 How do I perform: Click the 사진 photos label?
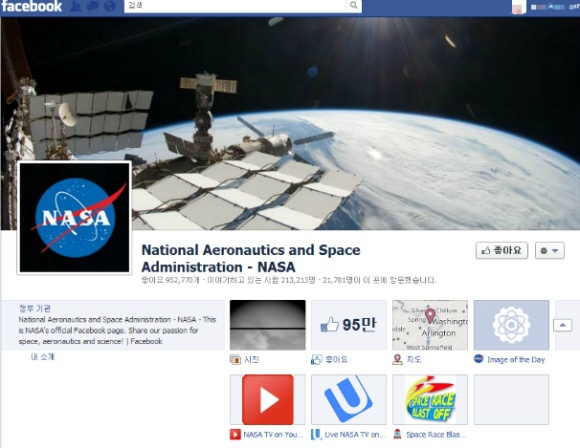[x=252, y=360]
